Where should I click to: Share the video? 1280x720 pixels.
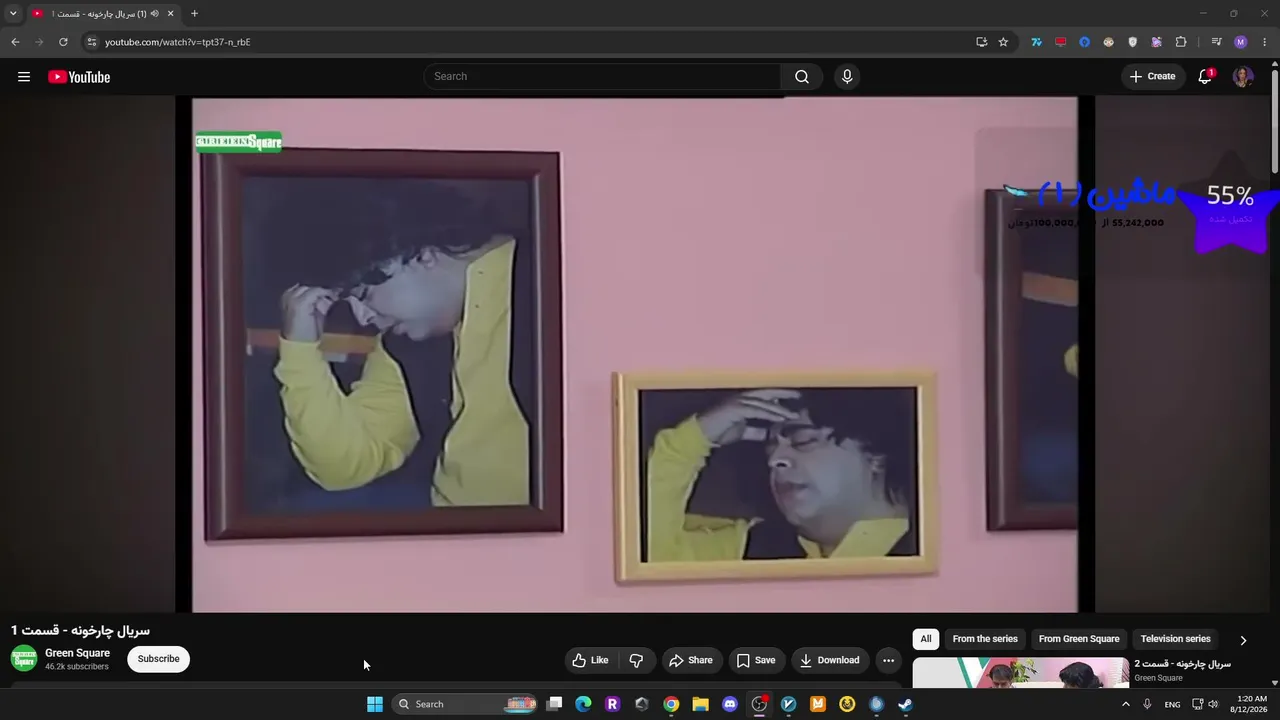pos(691,660)
